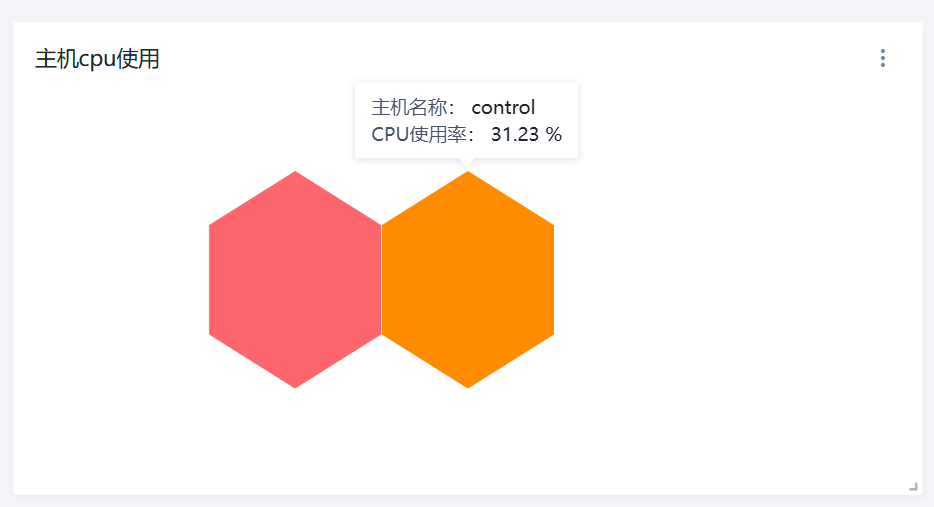Click the "CPU使用率" label in tooltip
The width and height of the screenshot is (934, 507).
pyautogui.click(x=412, y=134)
